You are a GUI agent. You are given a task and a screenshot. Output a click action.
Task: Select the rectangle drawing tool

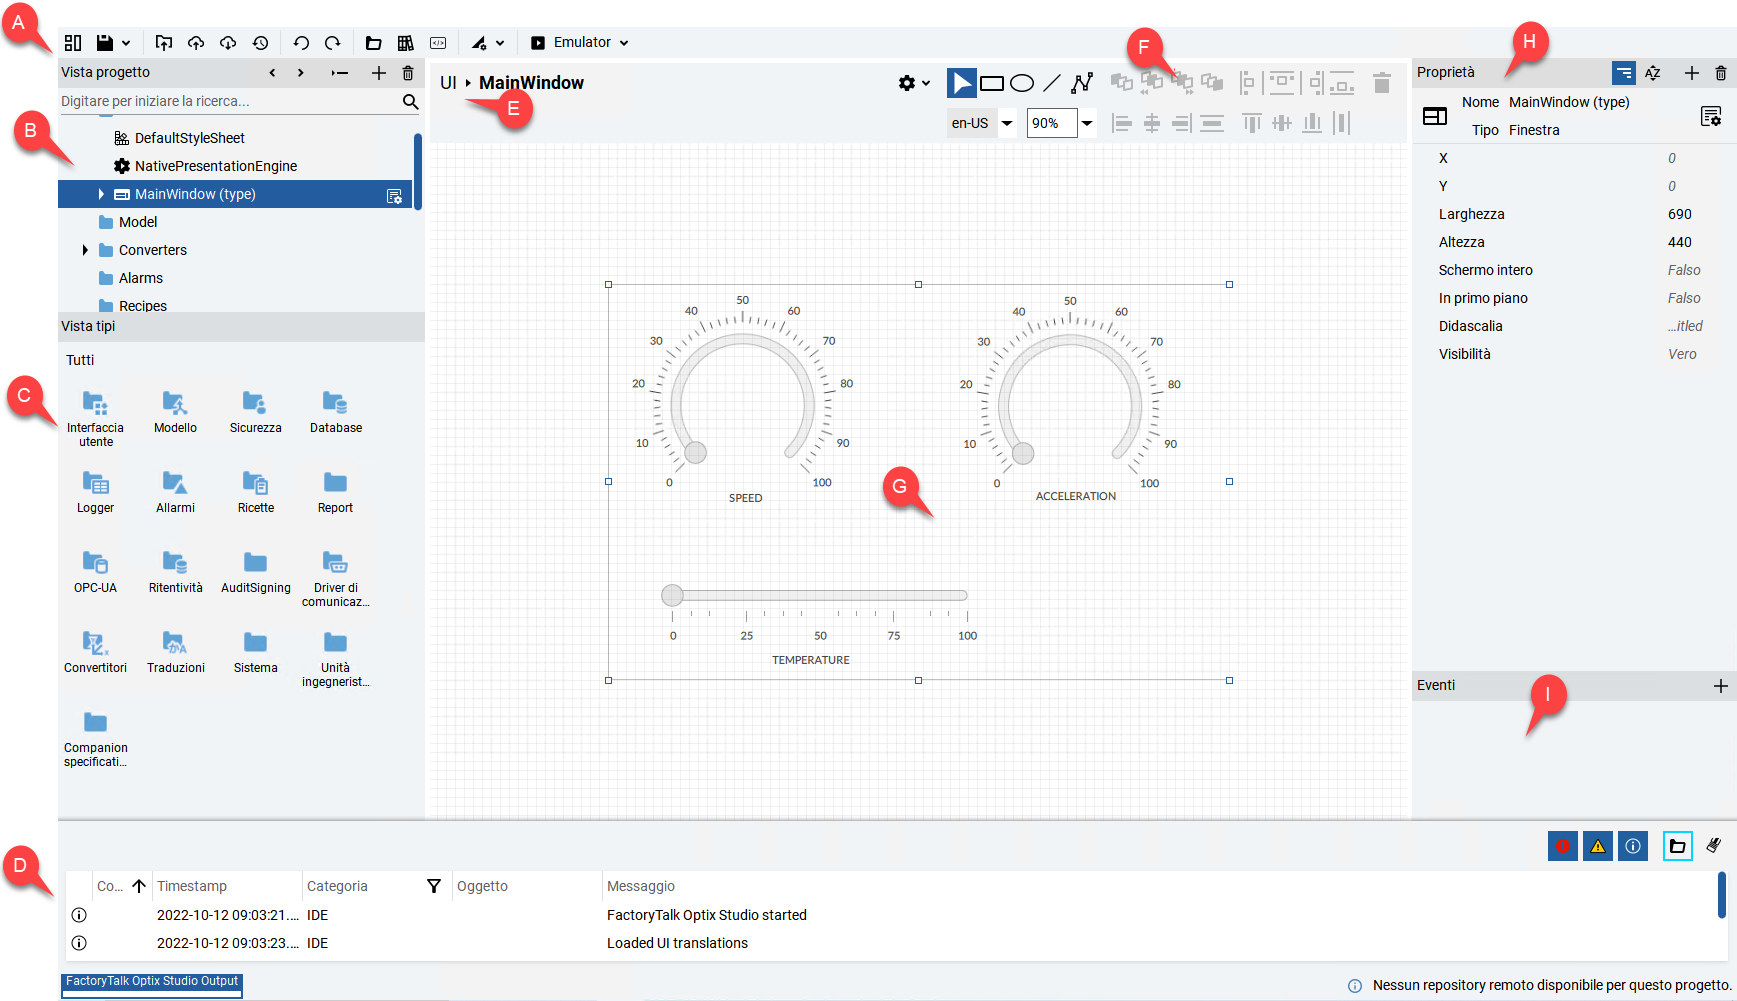(991, 83)
